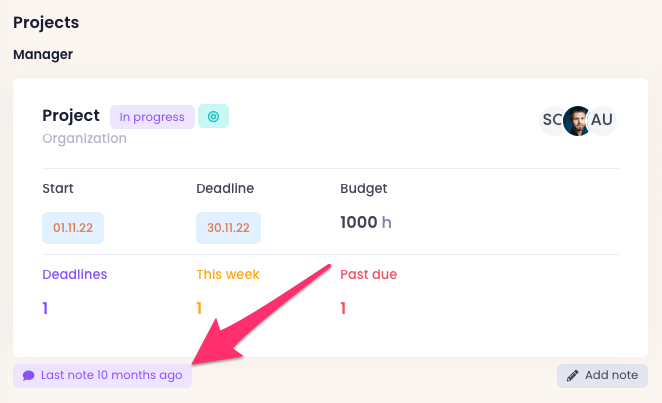This screenshot has width=662, height=403.
Task: Click the In progress status badge
Action: click(152, 116)
